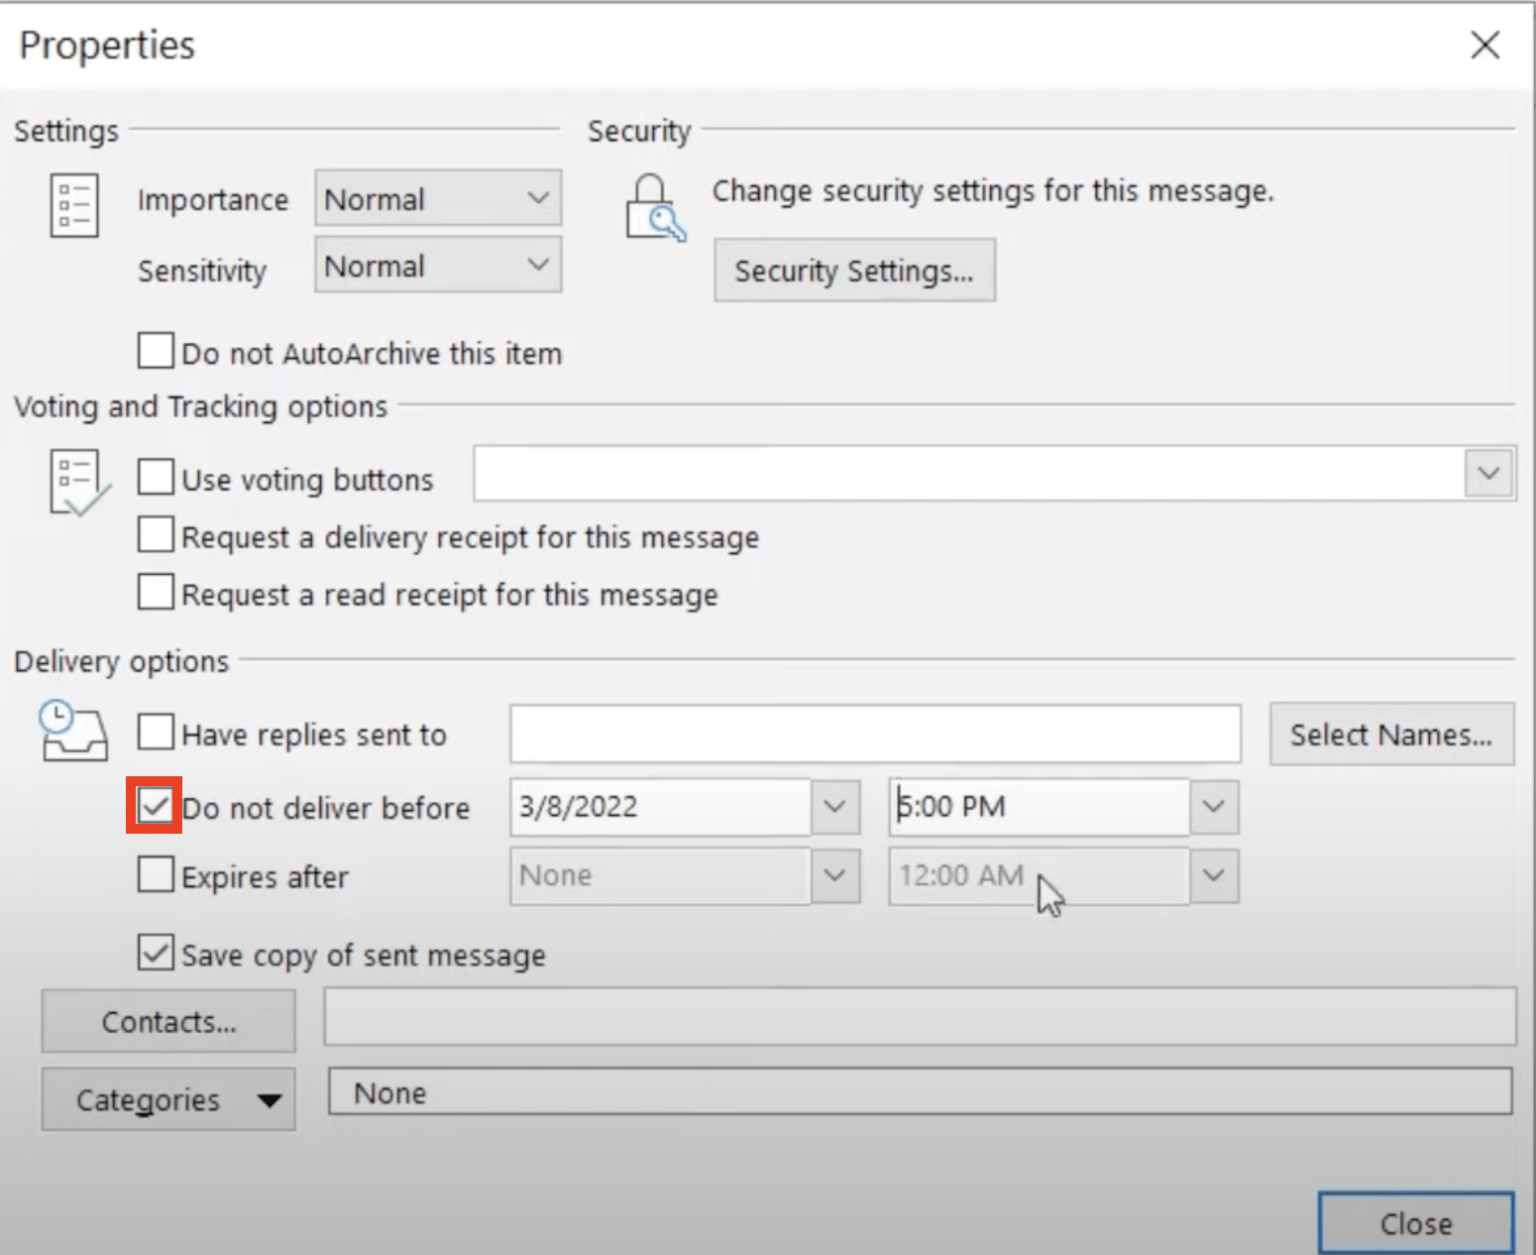Enable Do not AutoArchive this item
Viewport: 1536px width, 1255px height.
(154, 350)
